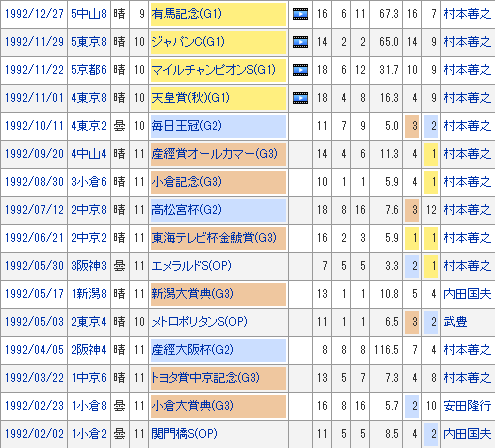Open the 1中京6 meeting link
The width and height of the screenshot is (495, 448).
click(x=89, y=378)
